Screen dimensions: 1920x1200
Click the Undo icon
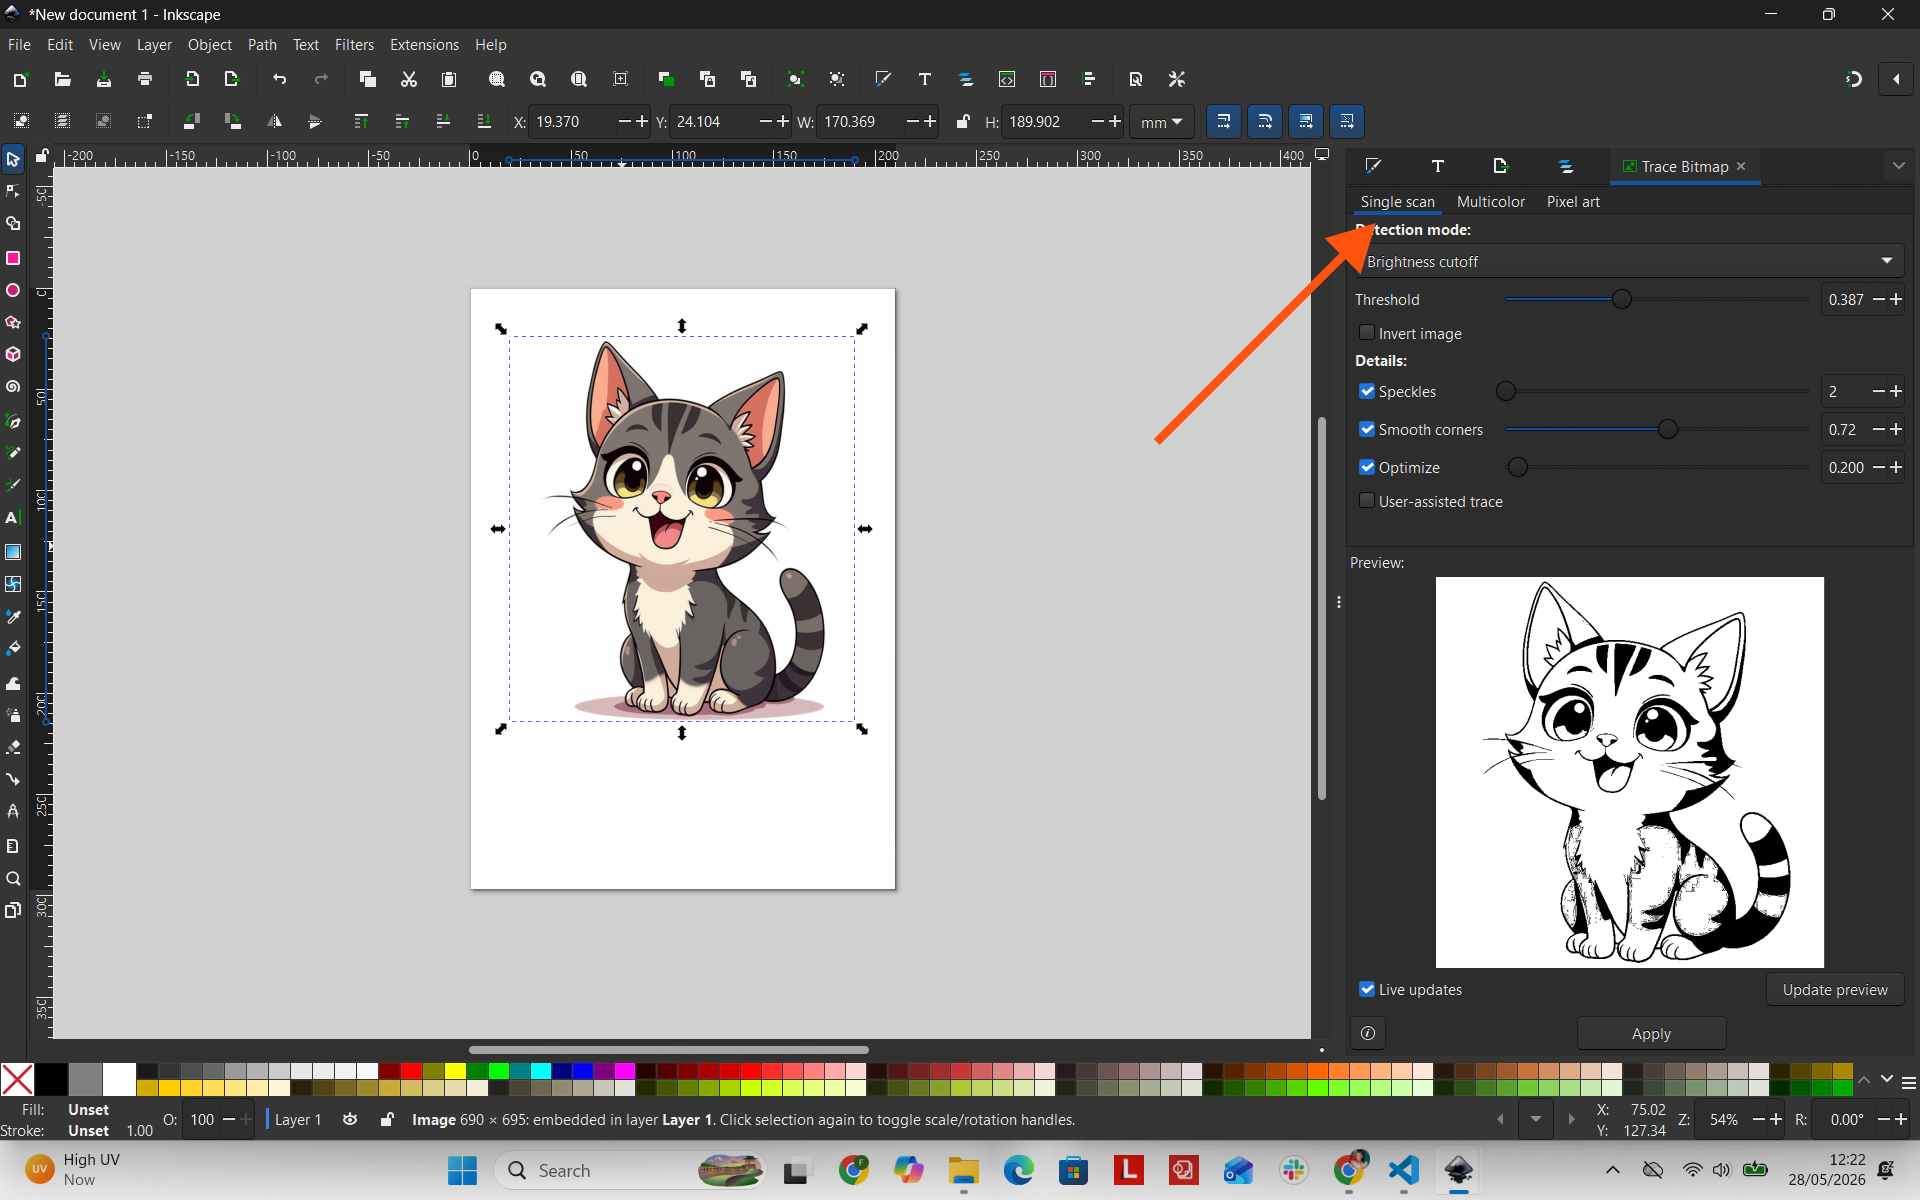280,79
